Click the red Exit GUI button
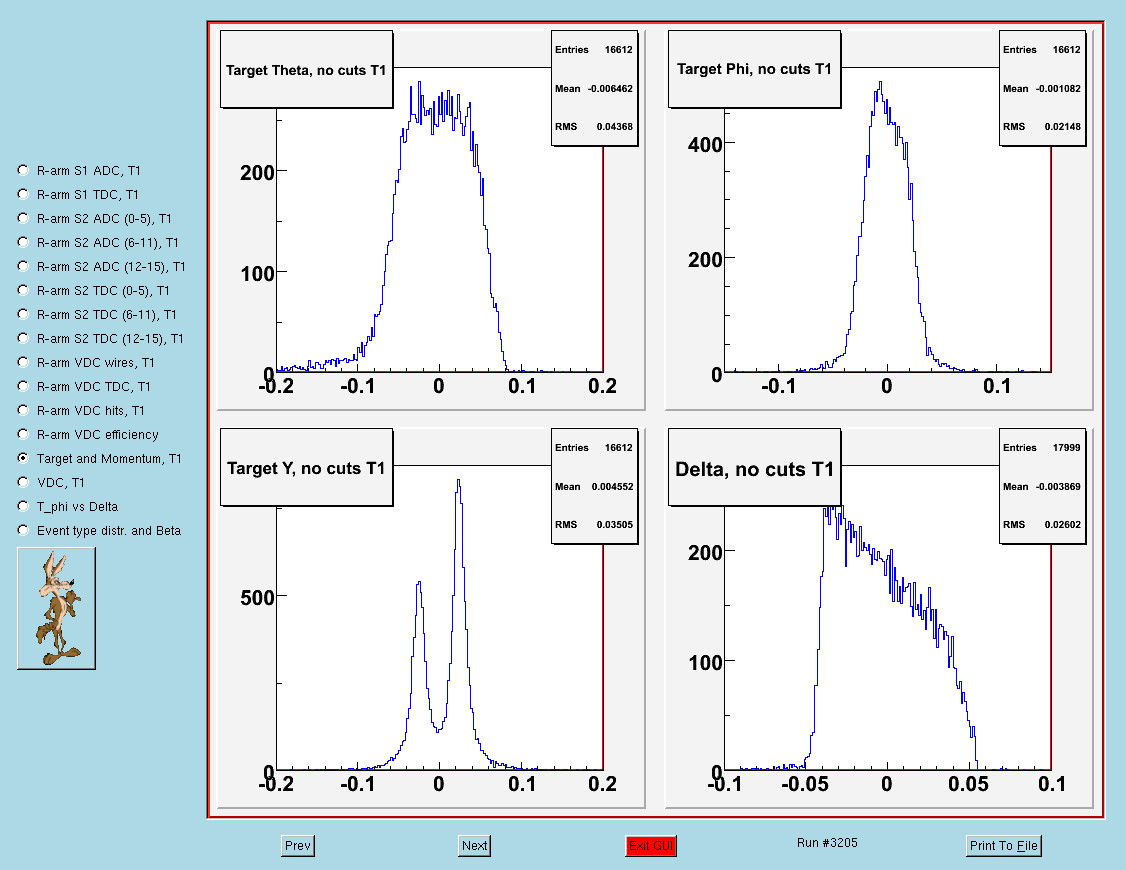This screenshot has height=870, width=1126. point(651,846)
